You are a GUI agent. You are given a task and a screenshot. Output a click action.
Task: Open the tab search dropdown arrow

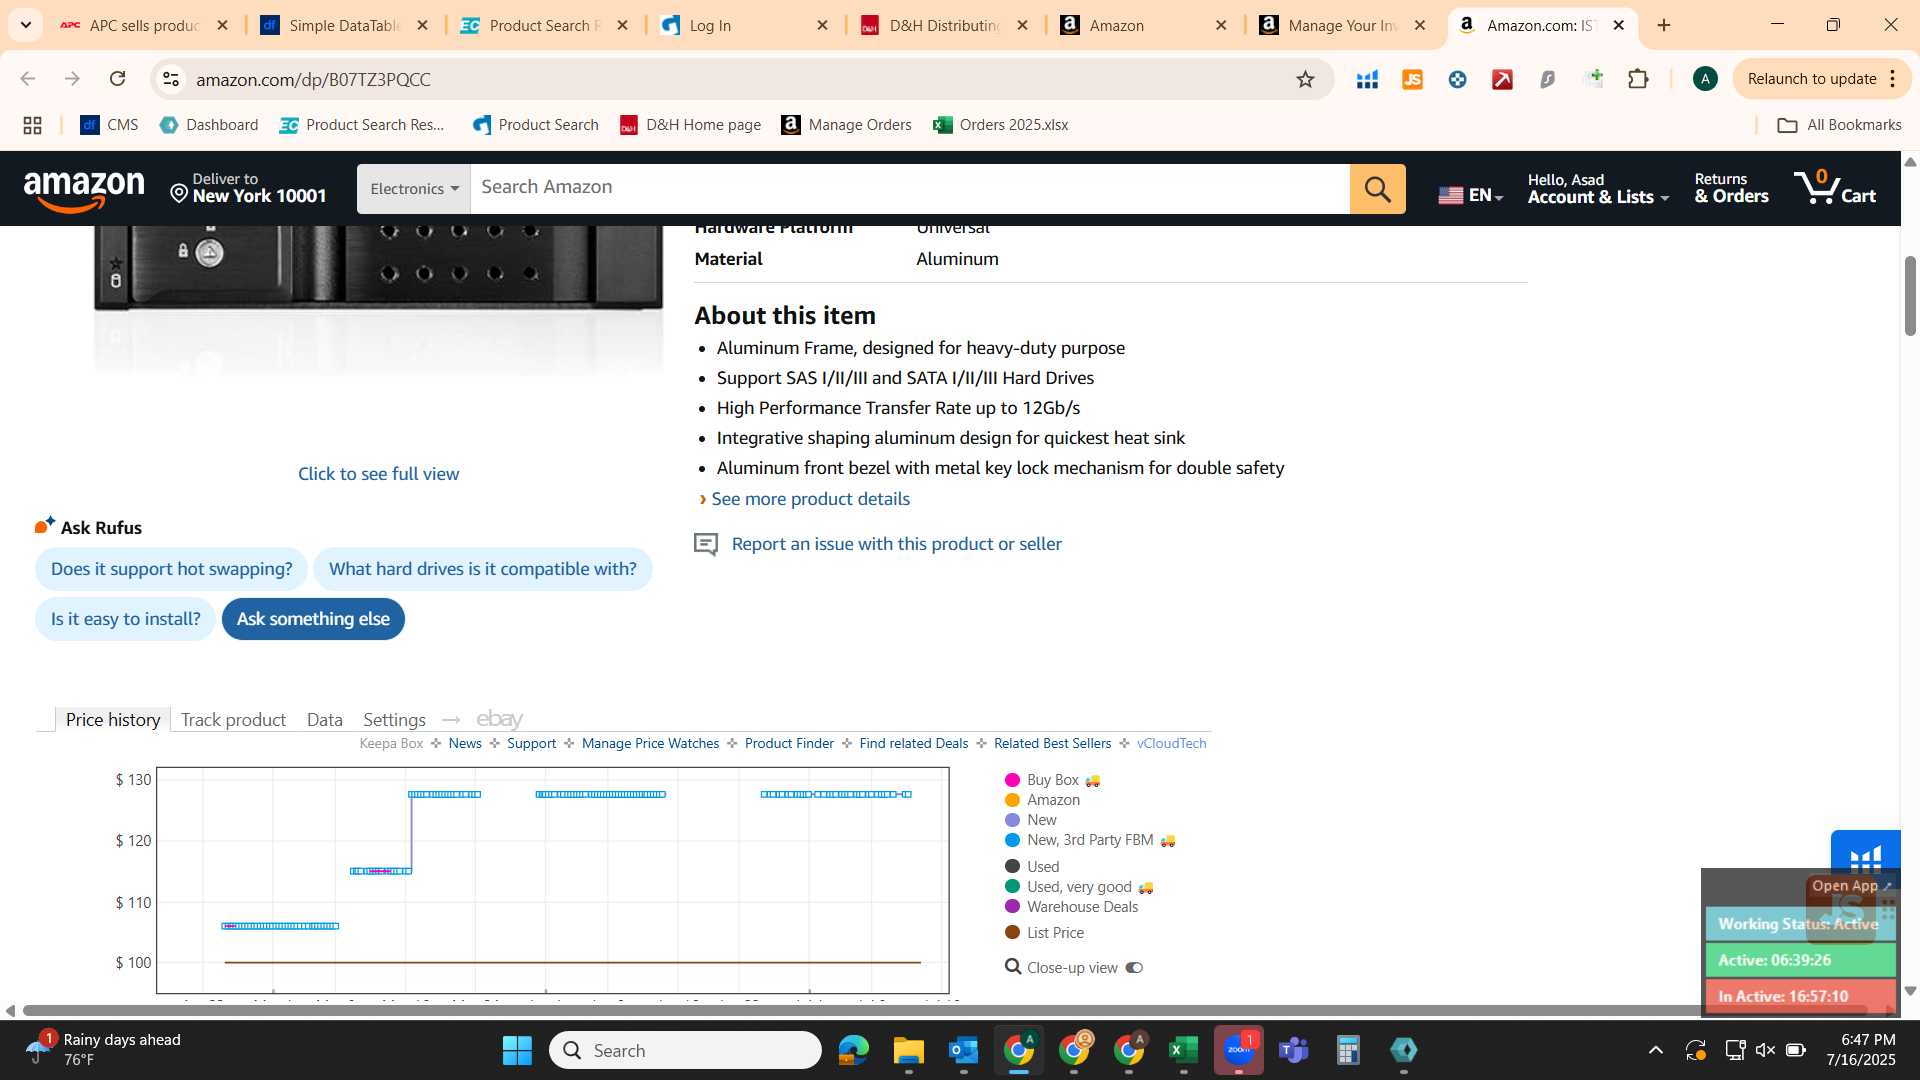click(x=25, y=25)
